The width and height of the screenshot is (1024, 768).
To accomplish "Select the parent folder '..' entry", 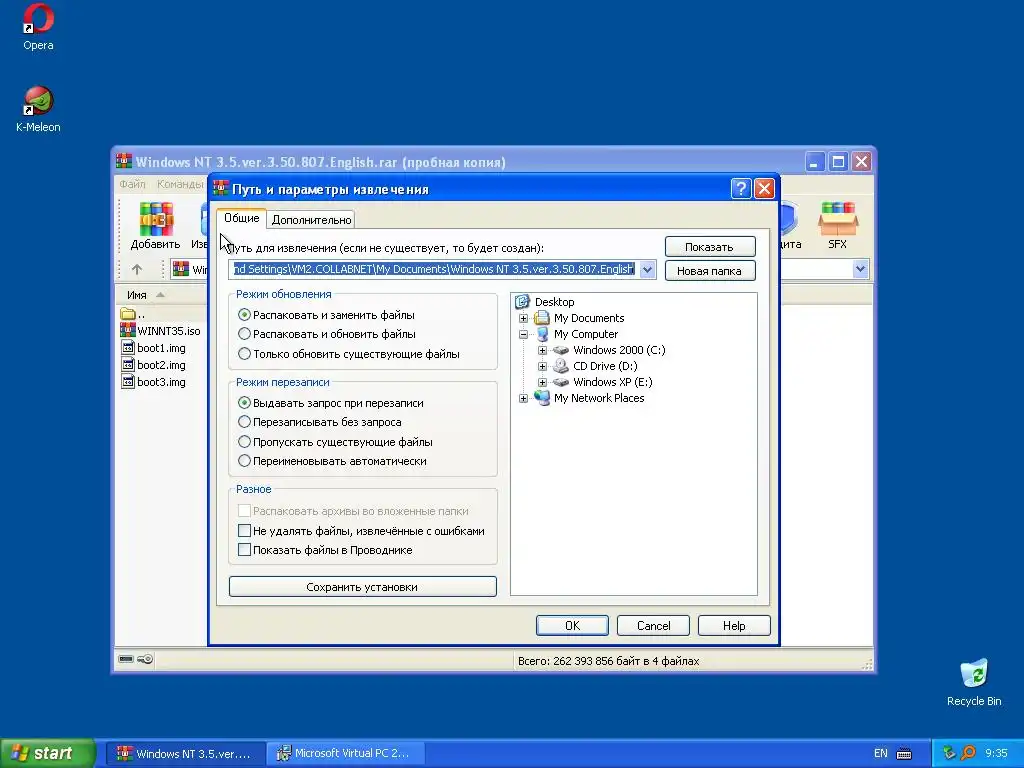I will (133, 314).
